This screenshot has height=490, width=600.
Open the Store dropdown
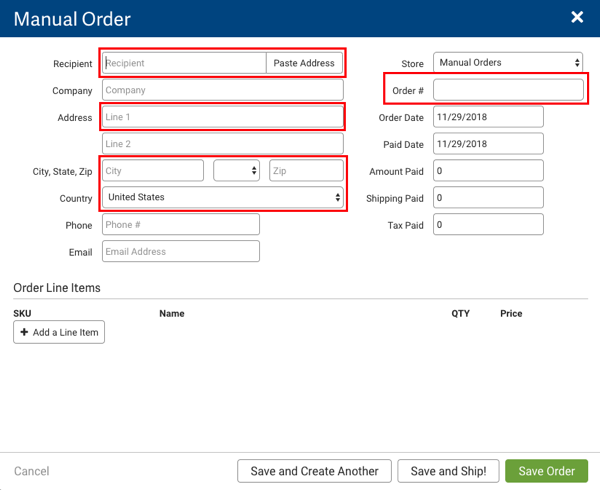pos(508,63)
